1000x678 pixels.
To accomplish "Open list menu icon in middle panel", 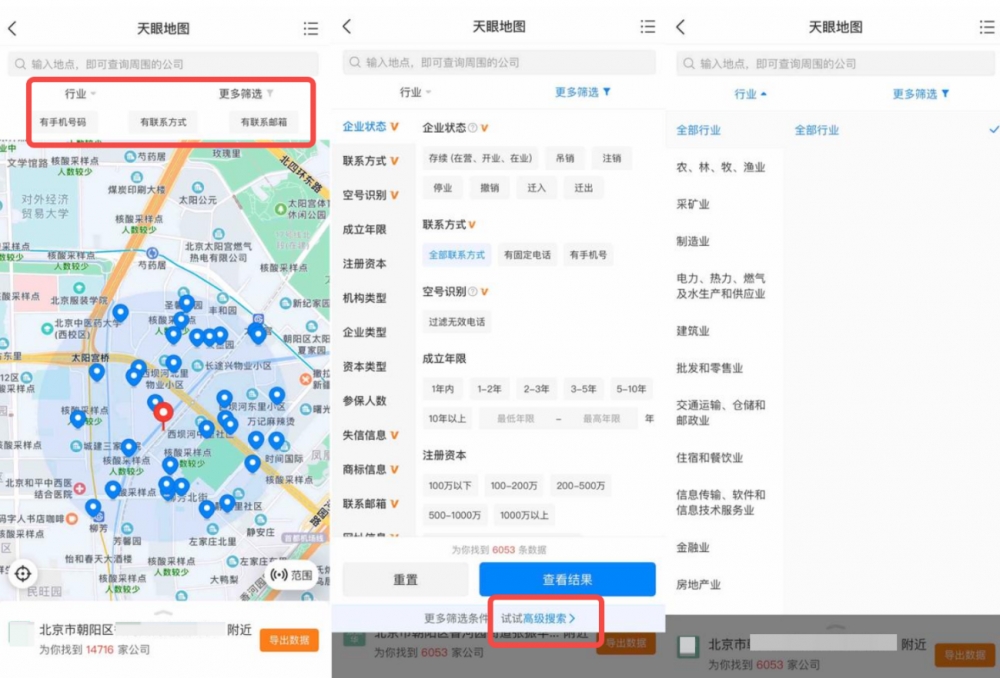I will coord(647,26).
